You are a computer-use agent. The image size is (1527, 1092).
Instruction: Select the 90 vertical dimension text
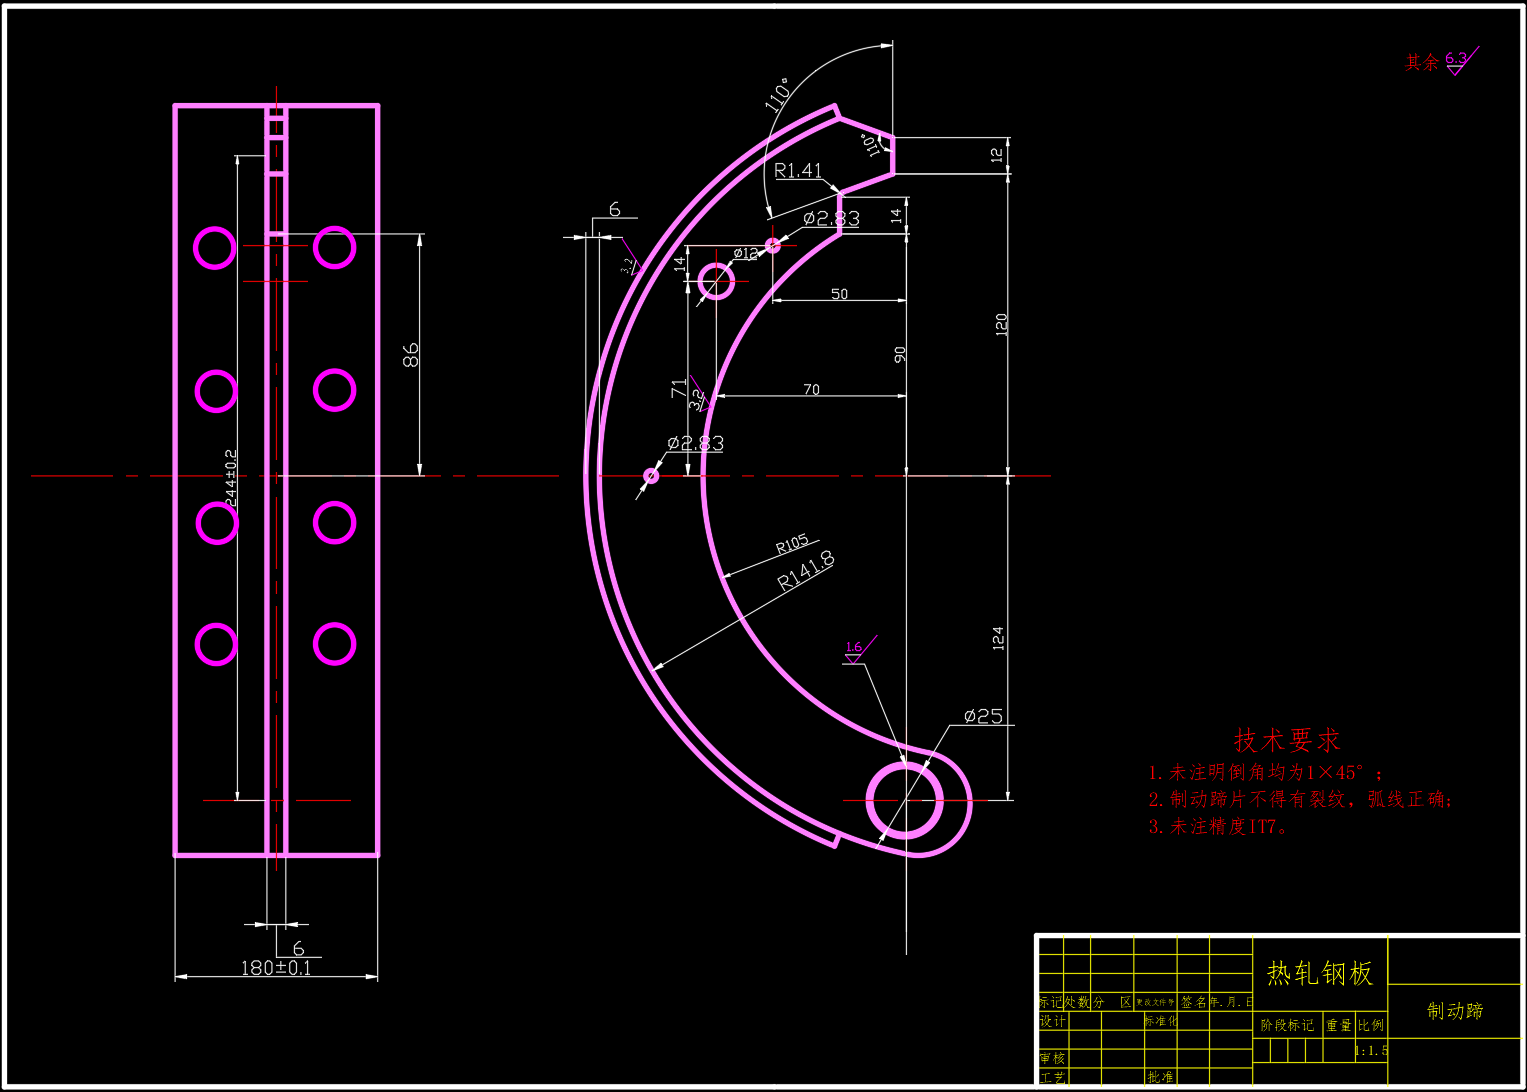(900, 355)
